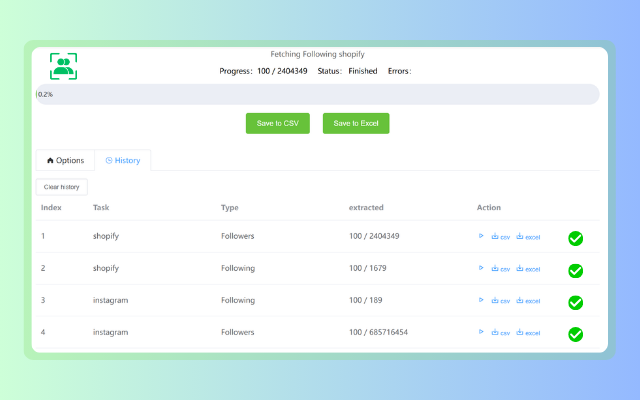The image size is (640, 400).
Task: Click the Action column header
Action: click(x=489, y=207)
